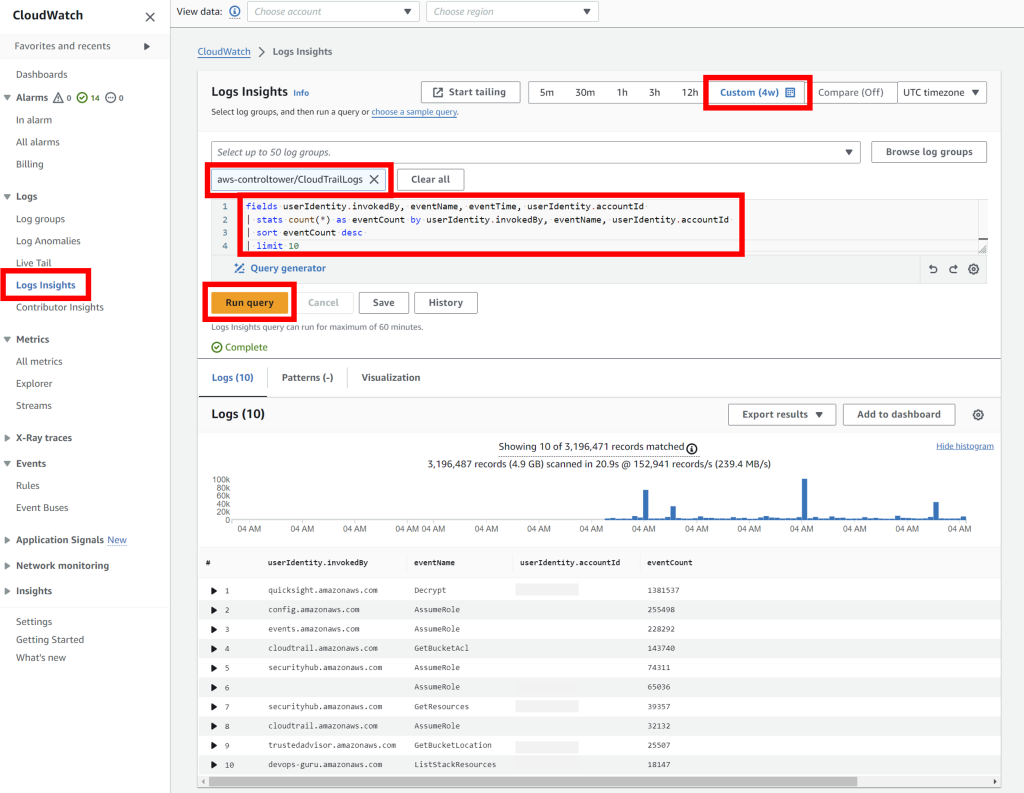Viewport: 1024px width, 793px height.
Task: Open the Query generator
Action: pyautogui.click(x=289, y=269)
